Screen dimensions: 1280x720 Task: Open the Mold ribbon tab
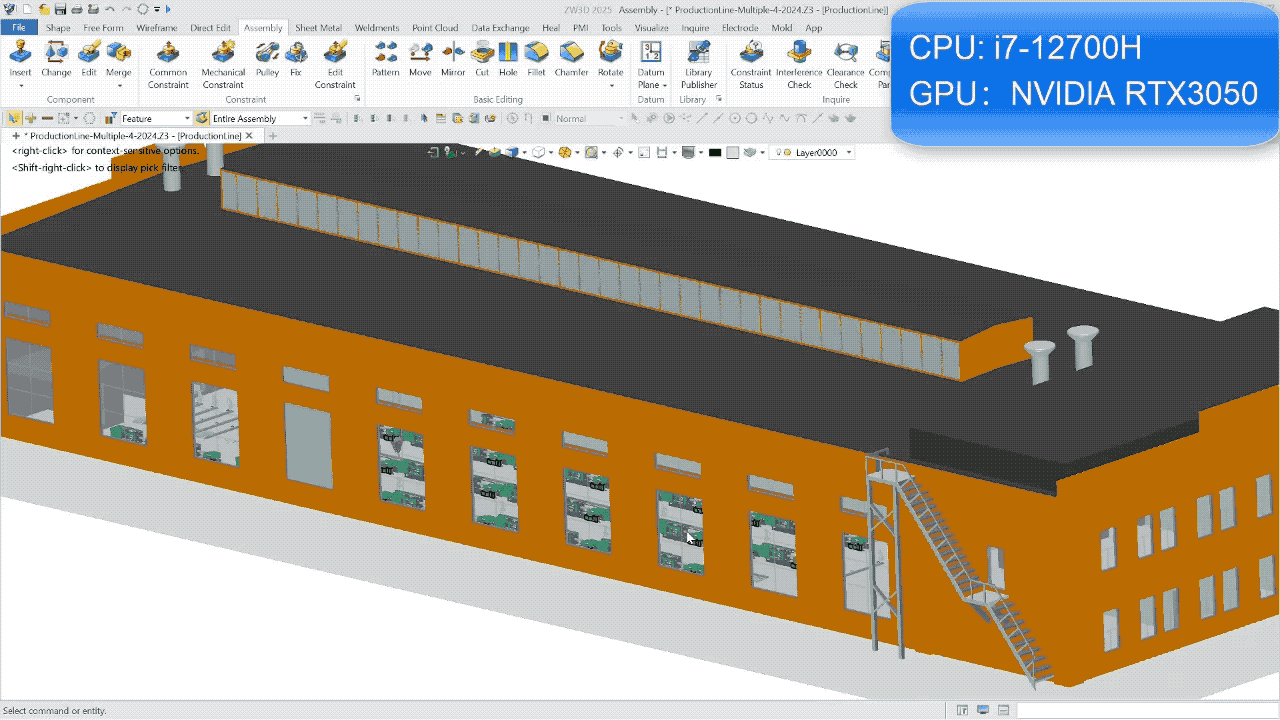tap(781, 28)
